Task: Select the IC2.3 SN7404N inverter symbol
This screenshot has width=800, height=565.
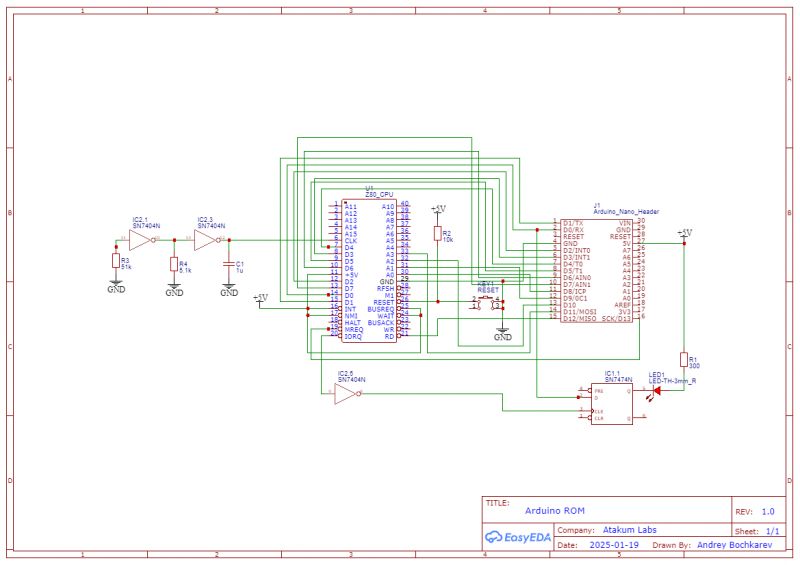Action: click(x=206, y=240)
